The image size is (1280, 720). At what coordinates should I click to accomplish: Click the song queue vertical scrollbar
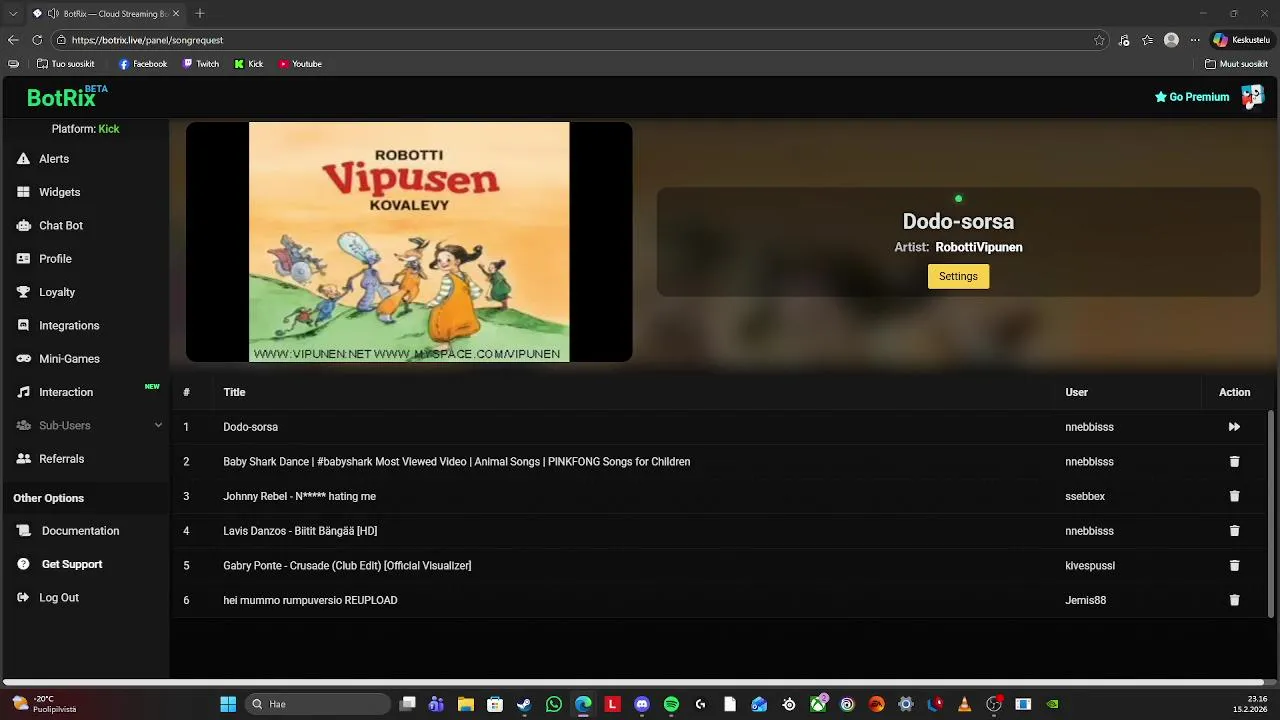[x=1272, y=514]
